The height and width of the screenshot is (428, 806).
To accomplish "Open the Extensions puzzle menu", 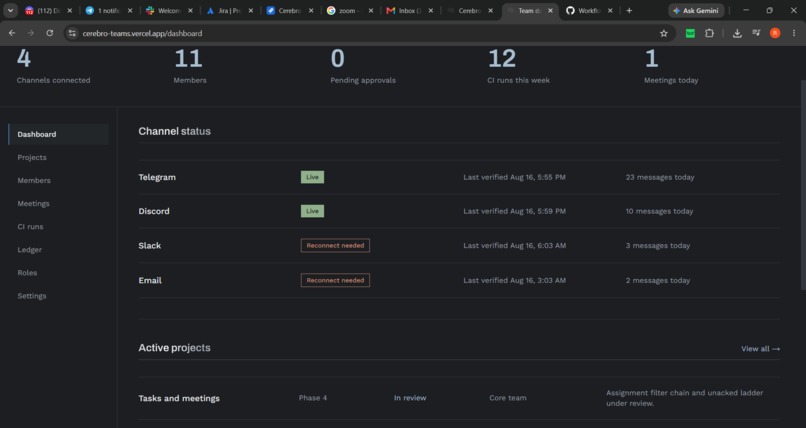I will [709, 33].
